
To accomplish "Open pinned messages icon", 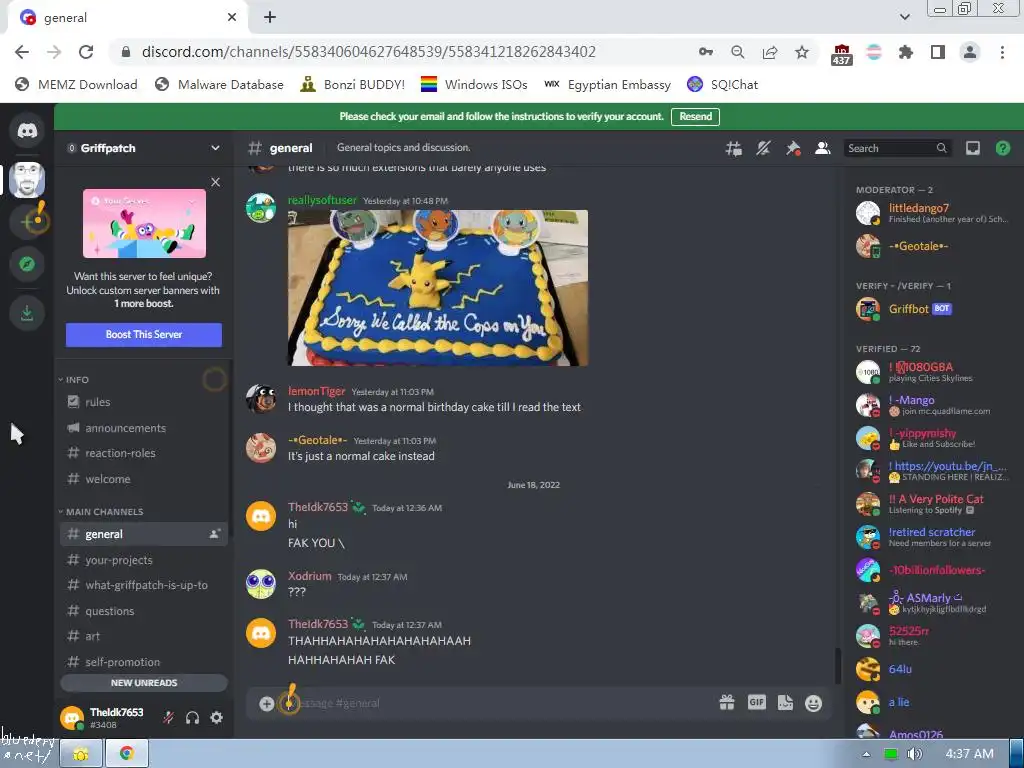I will [793, 148].
